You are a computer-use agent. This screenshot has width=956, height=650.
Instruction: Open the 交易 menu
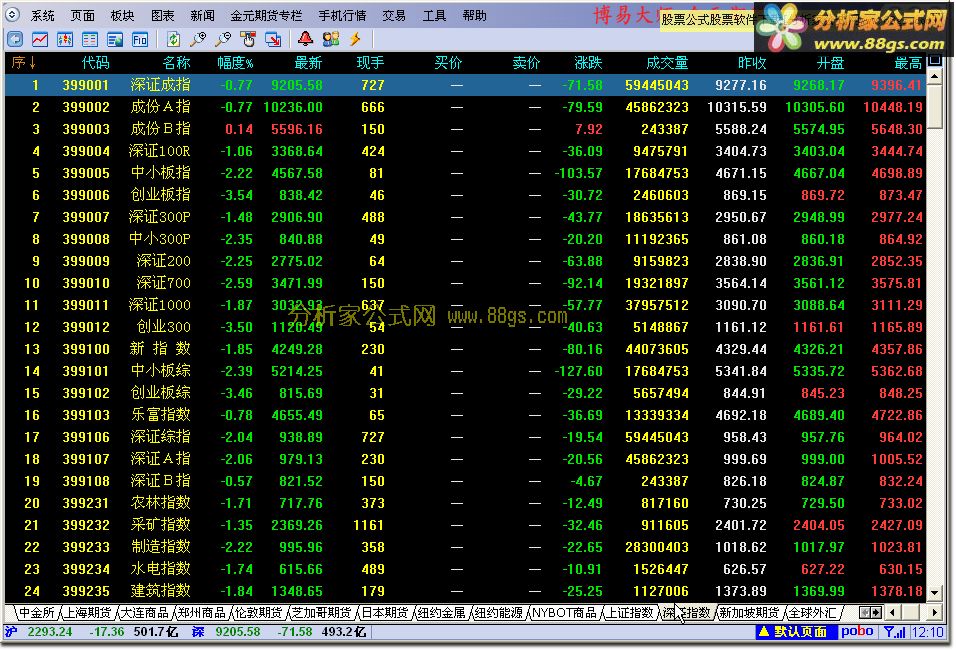[x=394, y=15]
